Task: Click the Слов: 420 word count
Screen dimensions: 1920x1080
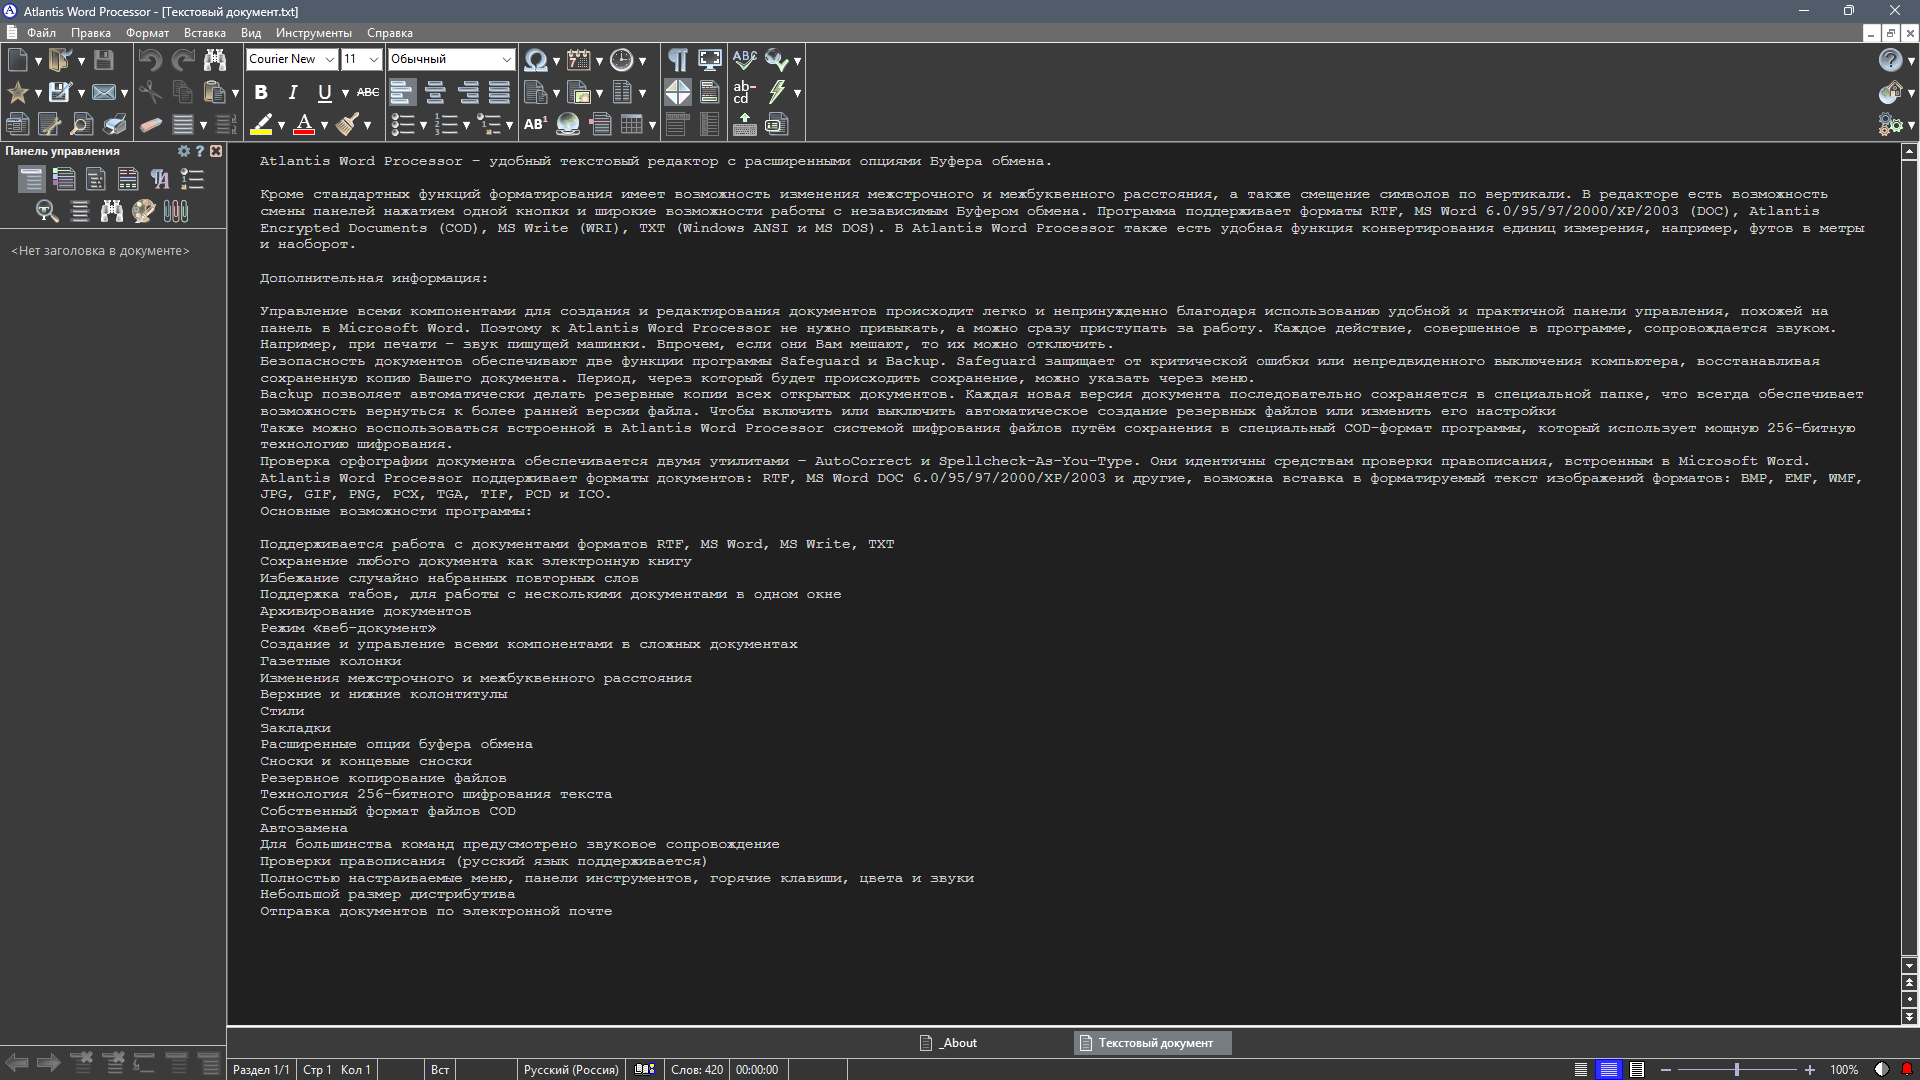Action: [x=697, y=1070]
